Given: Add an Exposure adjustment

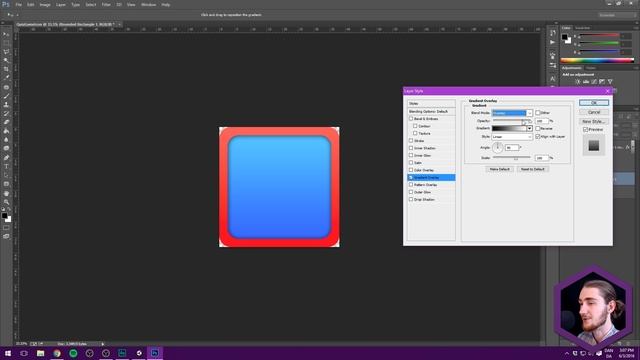Looking at the screenshot, I should pyautogui.click(x=602, y=82).
